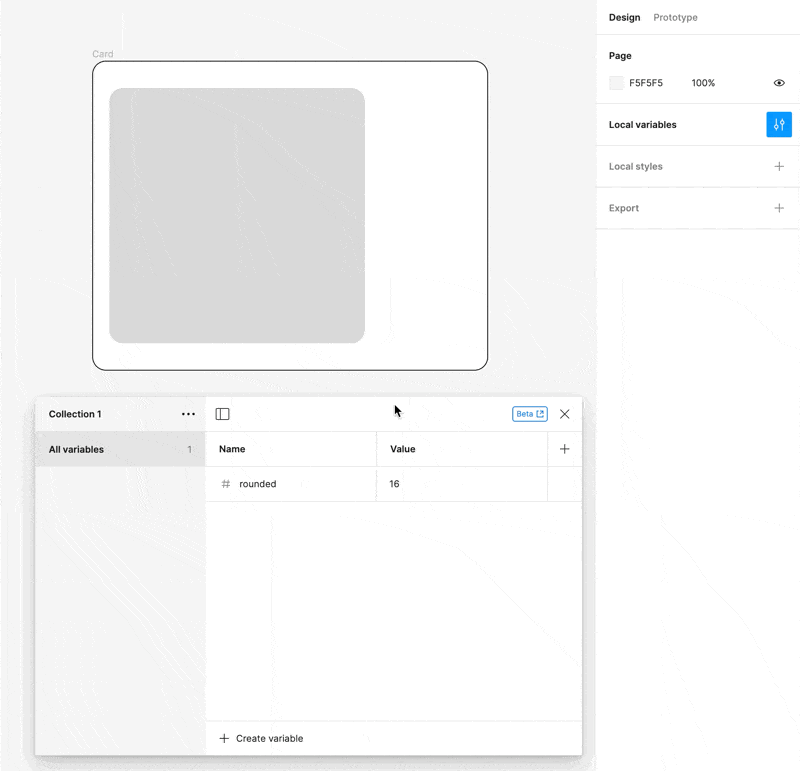Open the Collection 1 dropdown
Screen dimensions: 800x771
coord(75,413)
